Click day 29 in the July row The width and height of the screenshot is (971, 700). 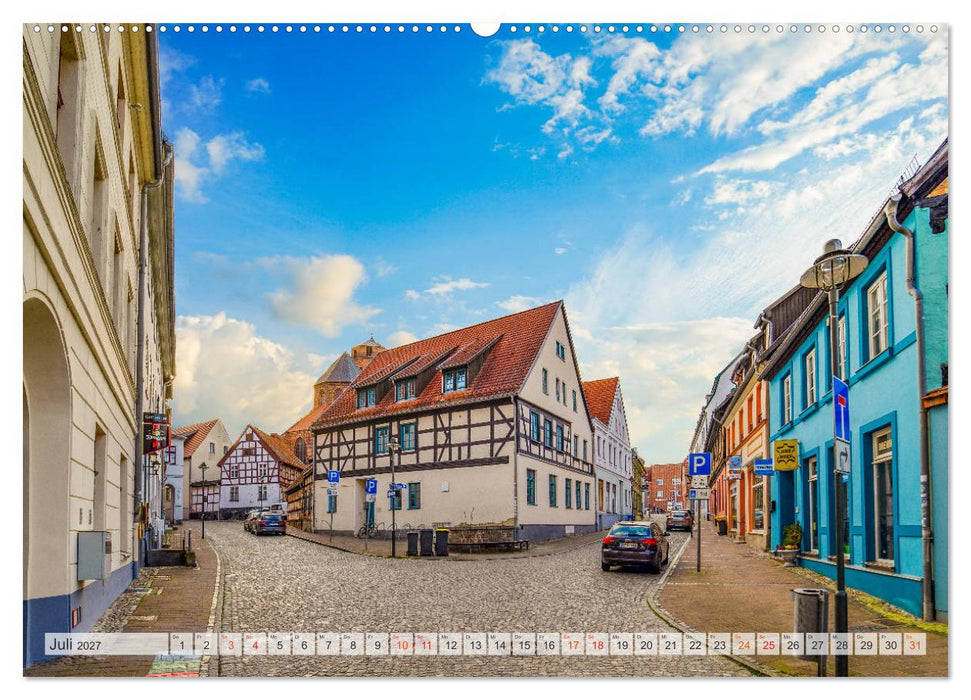tap(866, 644)
